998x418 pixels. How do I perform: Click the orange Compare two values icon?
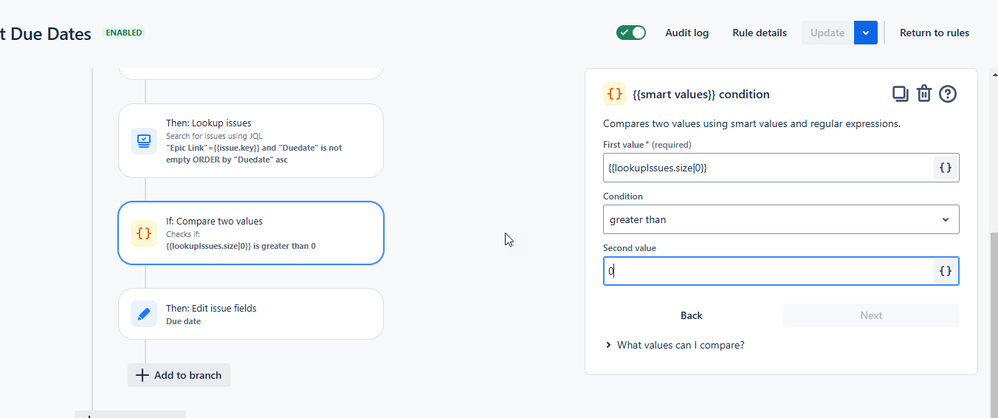tap(144, 233)
